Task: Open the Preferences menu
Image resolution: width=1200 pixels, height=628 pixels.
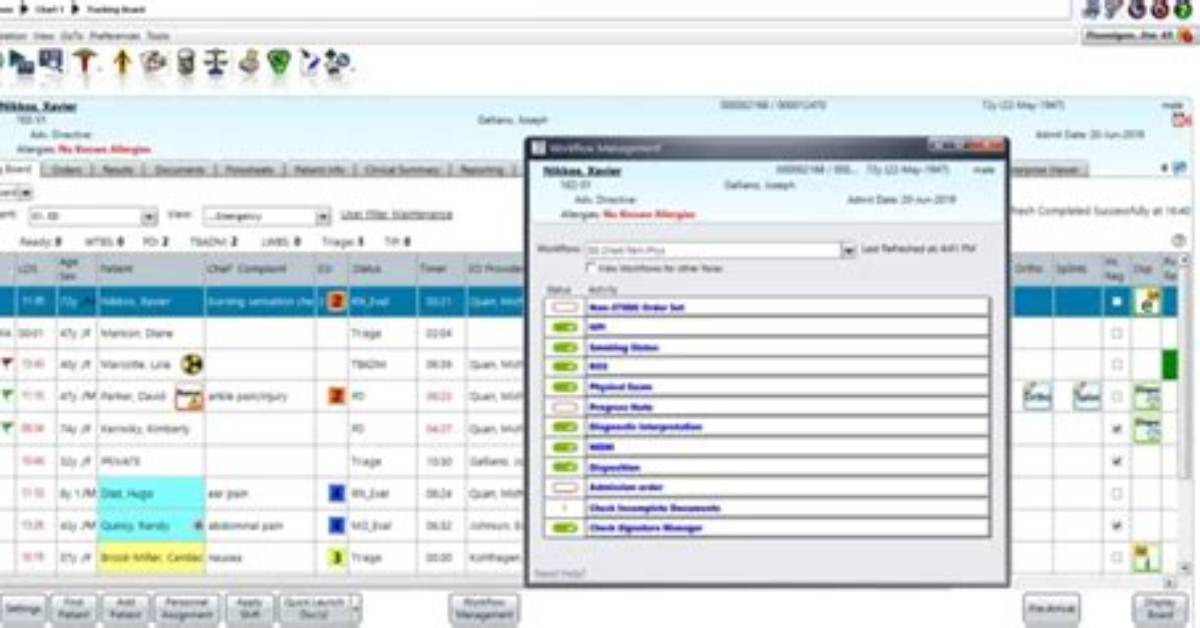Action: point(115,35)
